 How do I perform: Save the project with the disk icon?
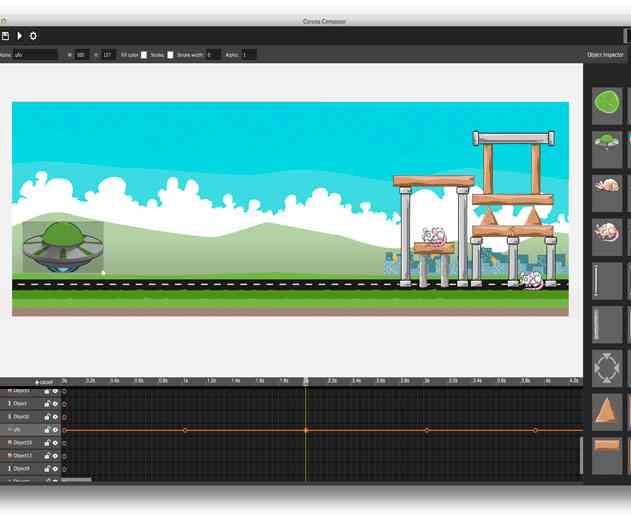pos(5,36)
